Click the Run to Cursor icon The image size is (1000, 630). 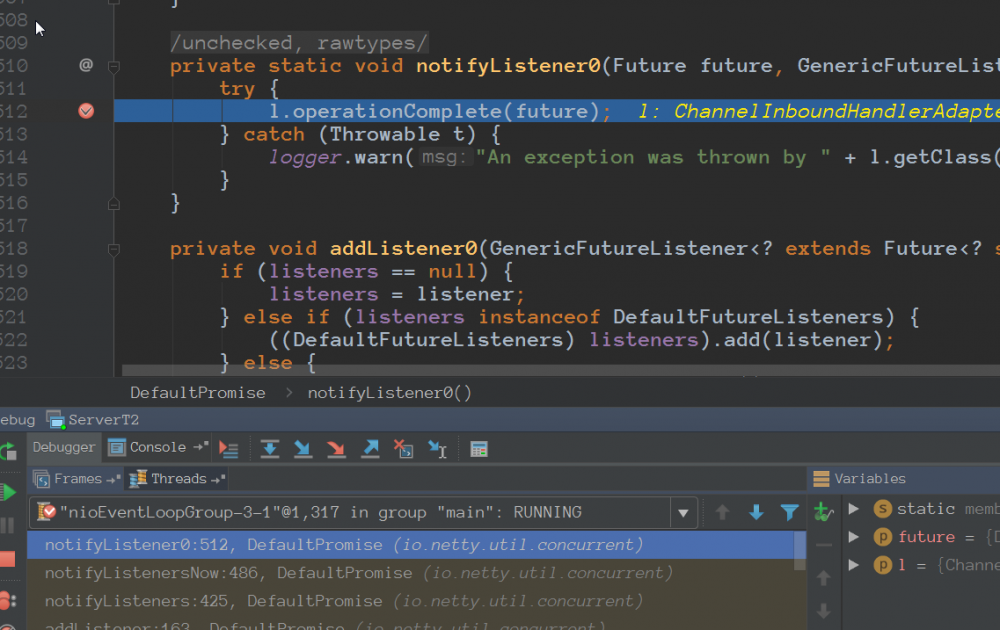click(438, 449)
